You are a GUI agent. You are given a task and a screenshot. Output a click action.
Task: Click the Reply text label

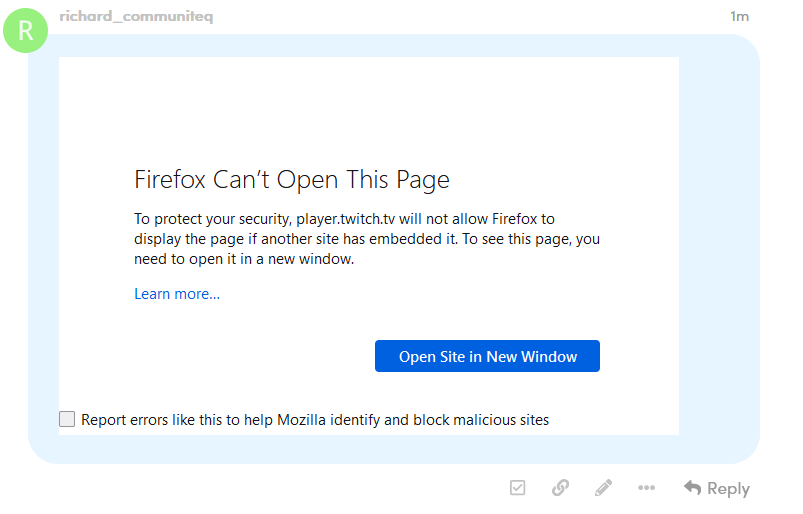pyautogui.click(x=728, y=488)
